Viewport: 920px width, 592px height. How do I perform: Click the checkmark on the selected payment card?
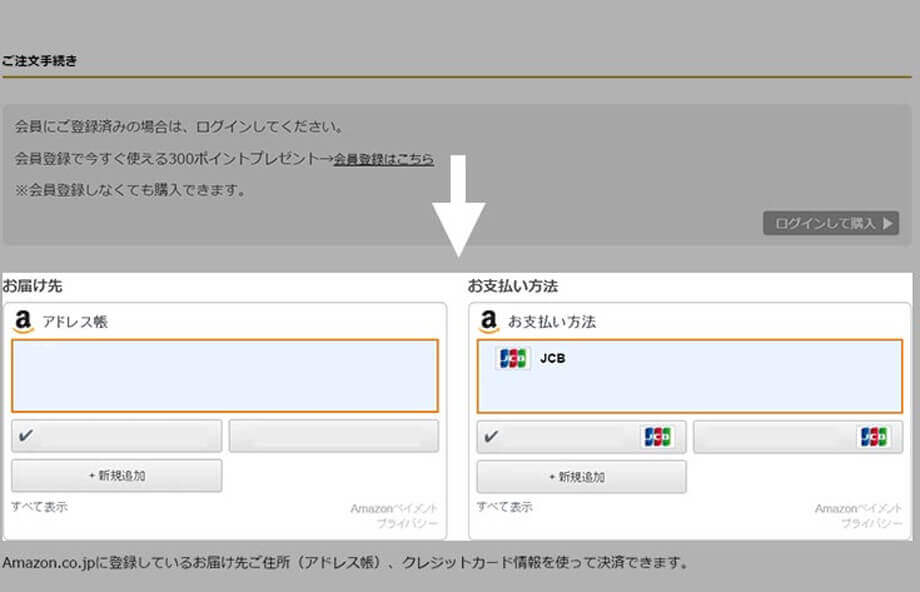[x=491, y=437]
